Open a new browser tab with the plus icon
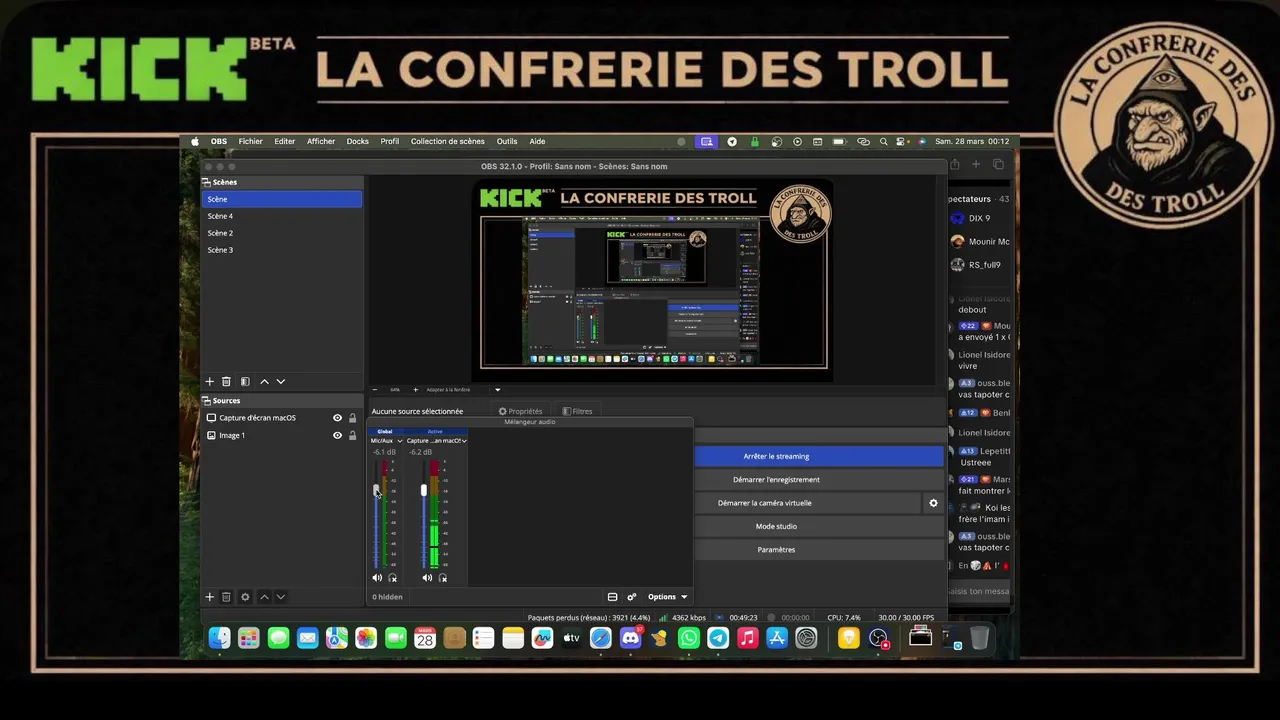 (976, 165)
